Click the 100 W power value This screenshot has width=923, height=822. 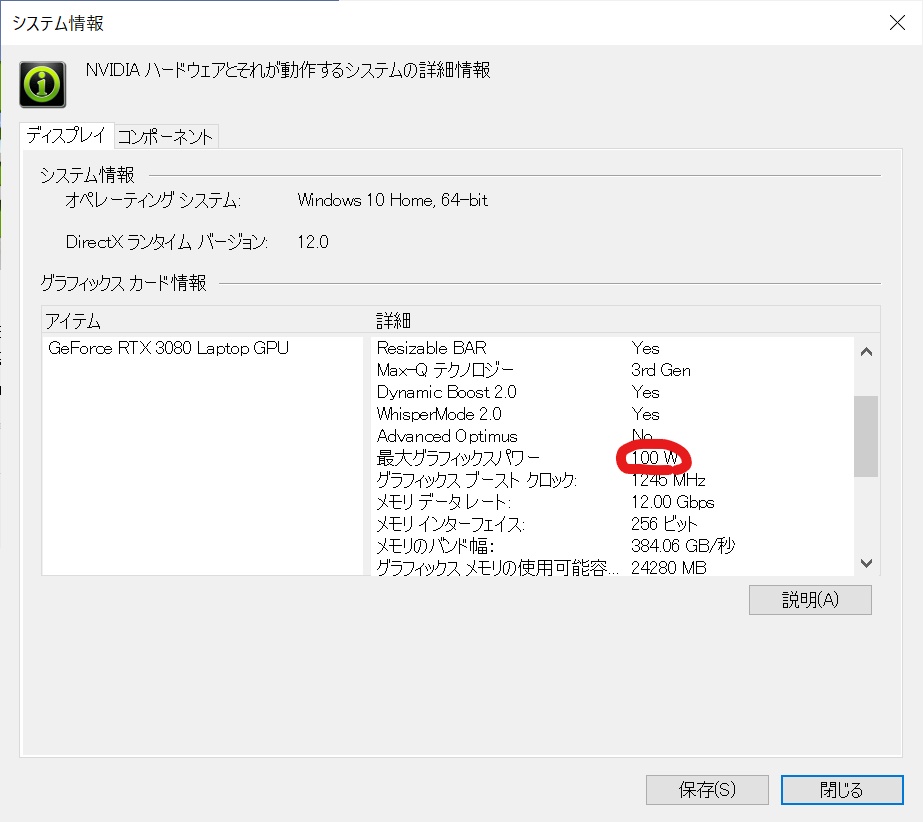click(x=654, y=458)
